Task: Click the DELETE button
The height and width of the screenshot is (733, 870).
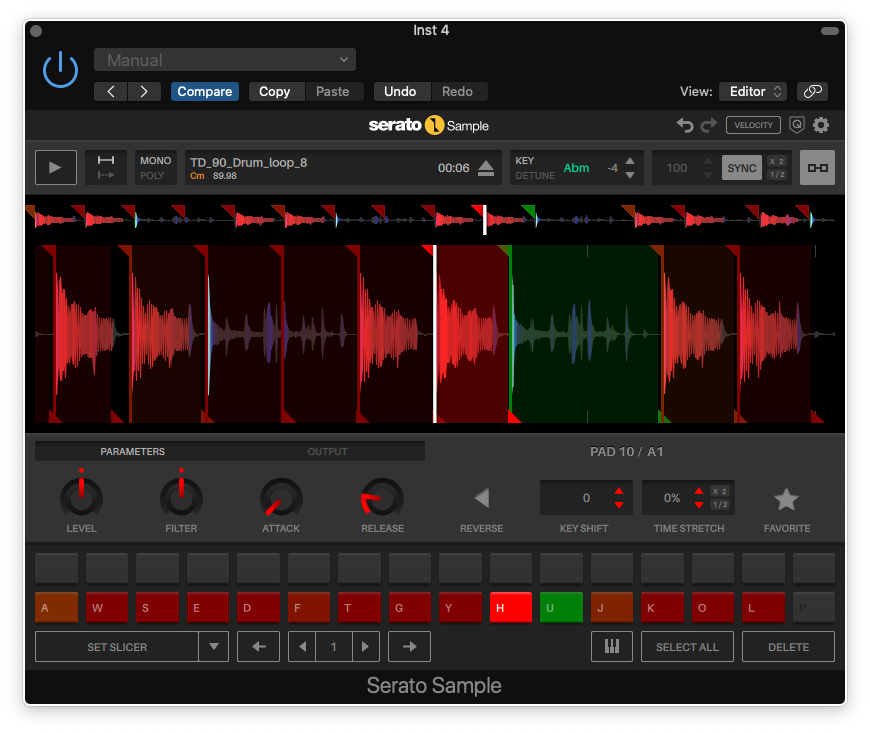Action: pyautogui.click(x=788, y=647)
